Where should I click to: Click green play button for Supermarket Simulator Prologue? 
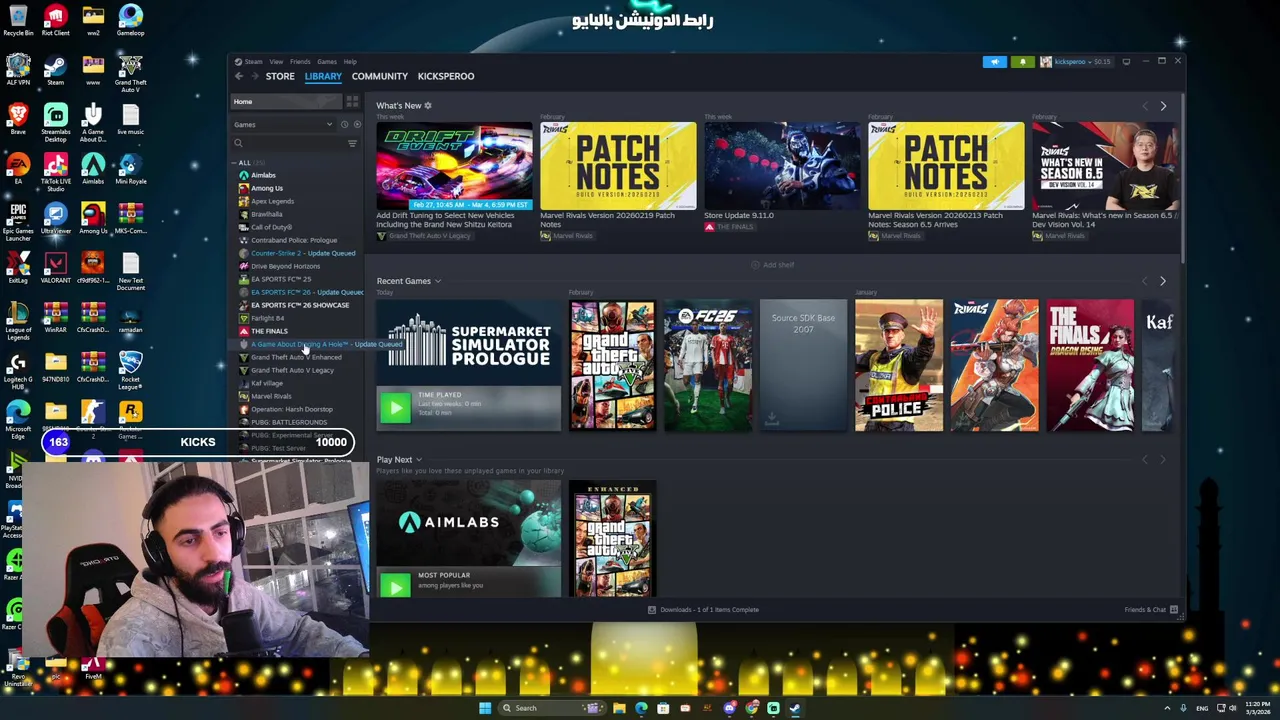(395, 407)
